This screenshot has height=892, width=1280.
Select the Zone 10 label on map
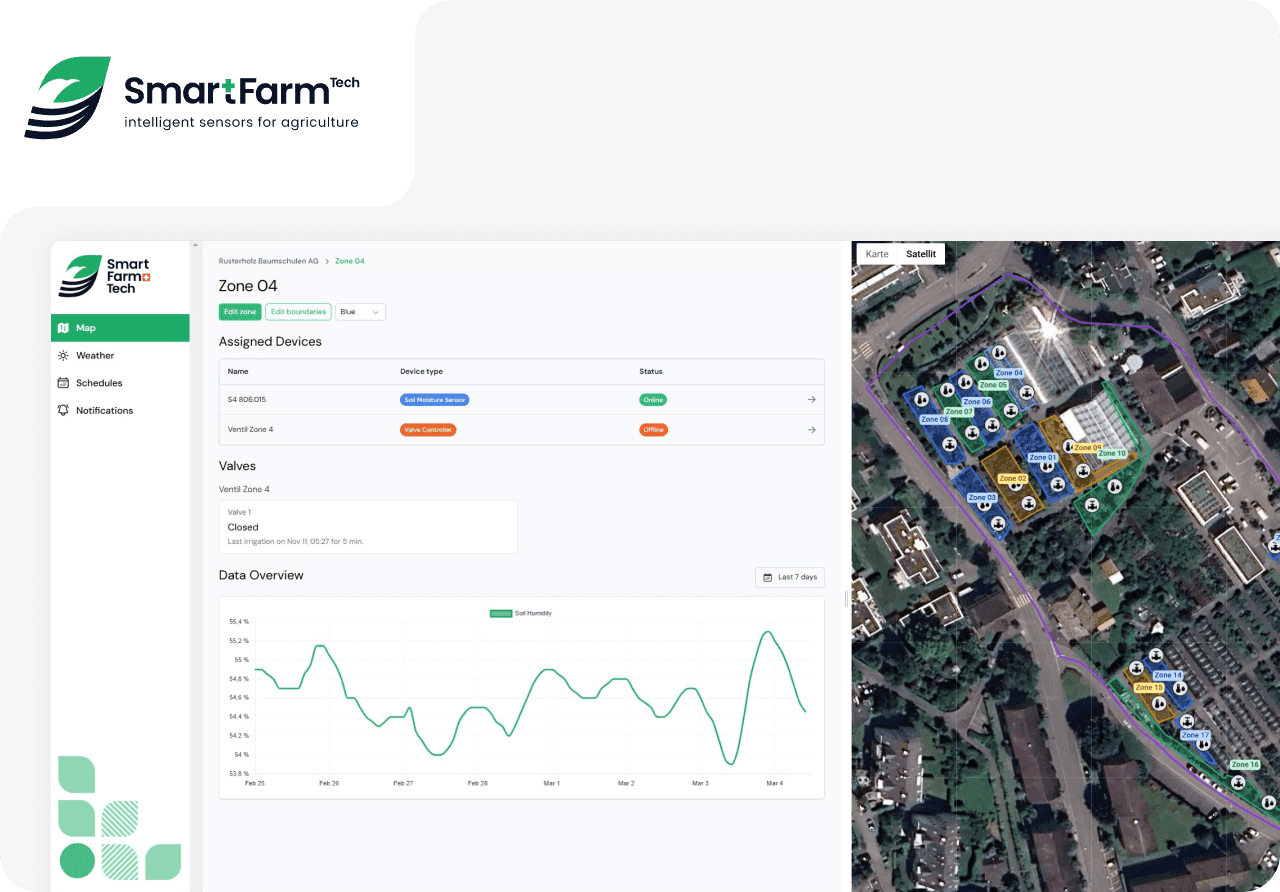(x=1113, y=453)
